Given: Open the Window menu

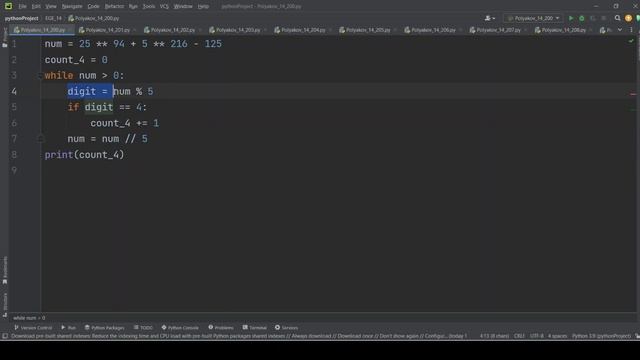Looking at the screenshot, I should pos(183,7).
